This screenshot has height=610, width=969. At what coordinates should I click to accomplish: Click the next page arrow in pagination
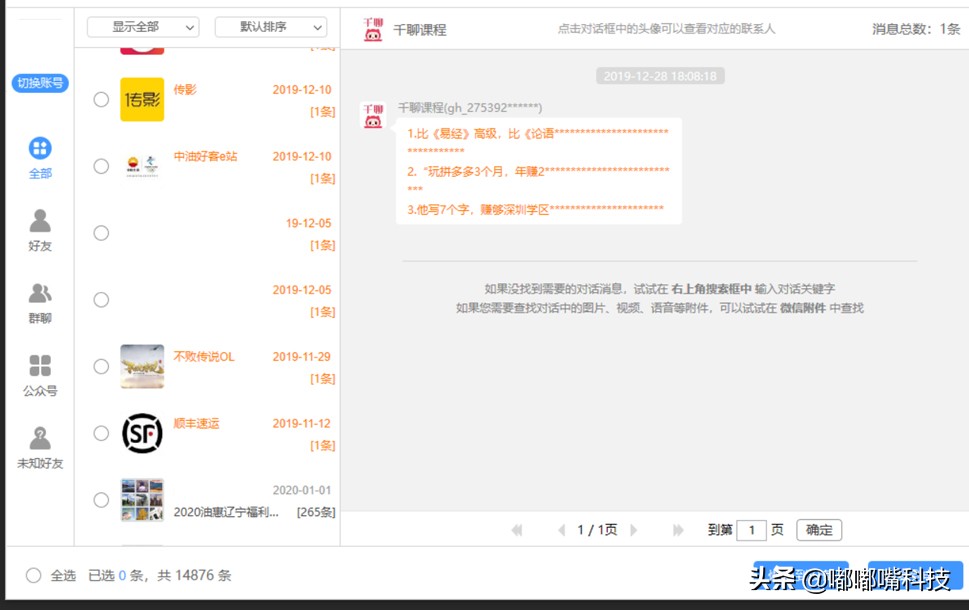[x=635, y=530]
